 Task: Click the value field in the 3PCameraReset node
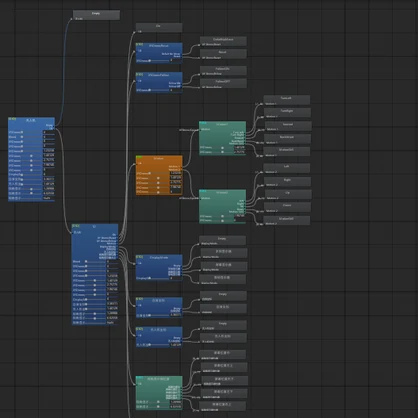[176, 61]
